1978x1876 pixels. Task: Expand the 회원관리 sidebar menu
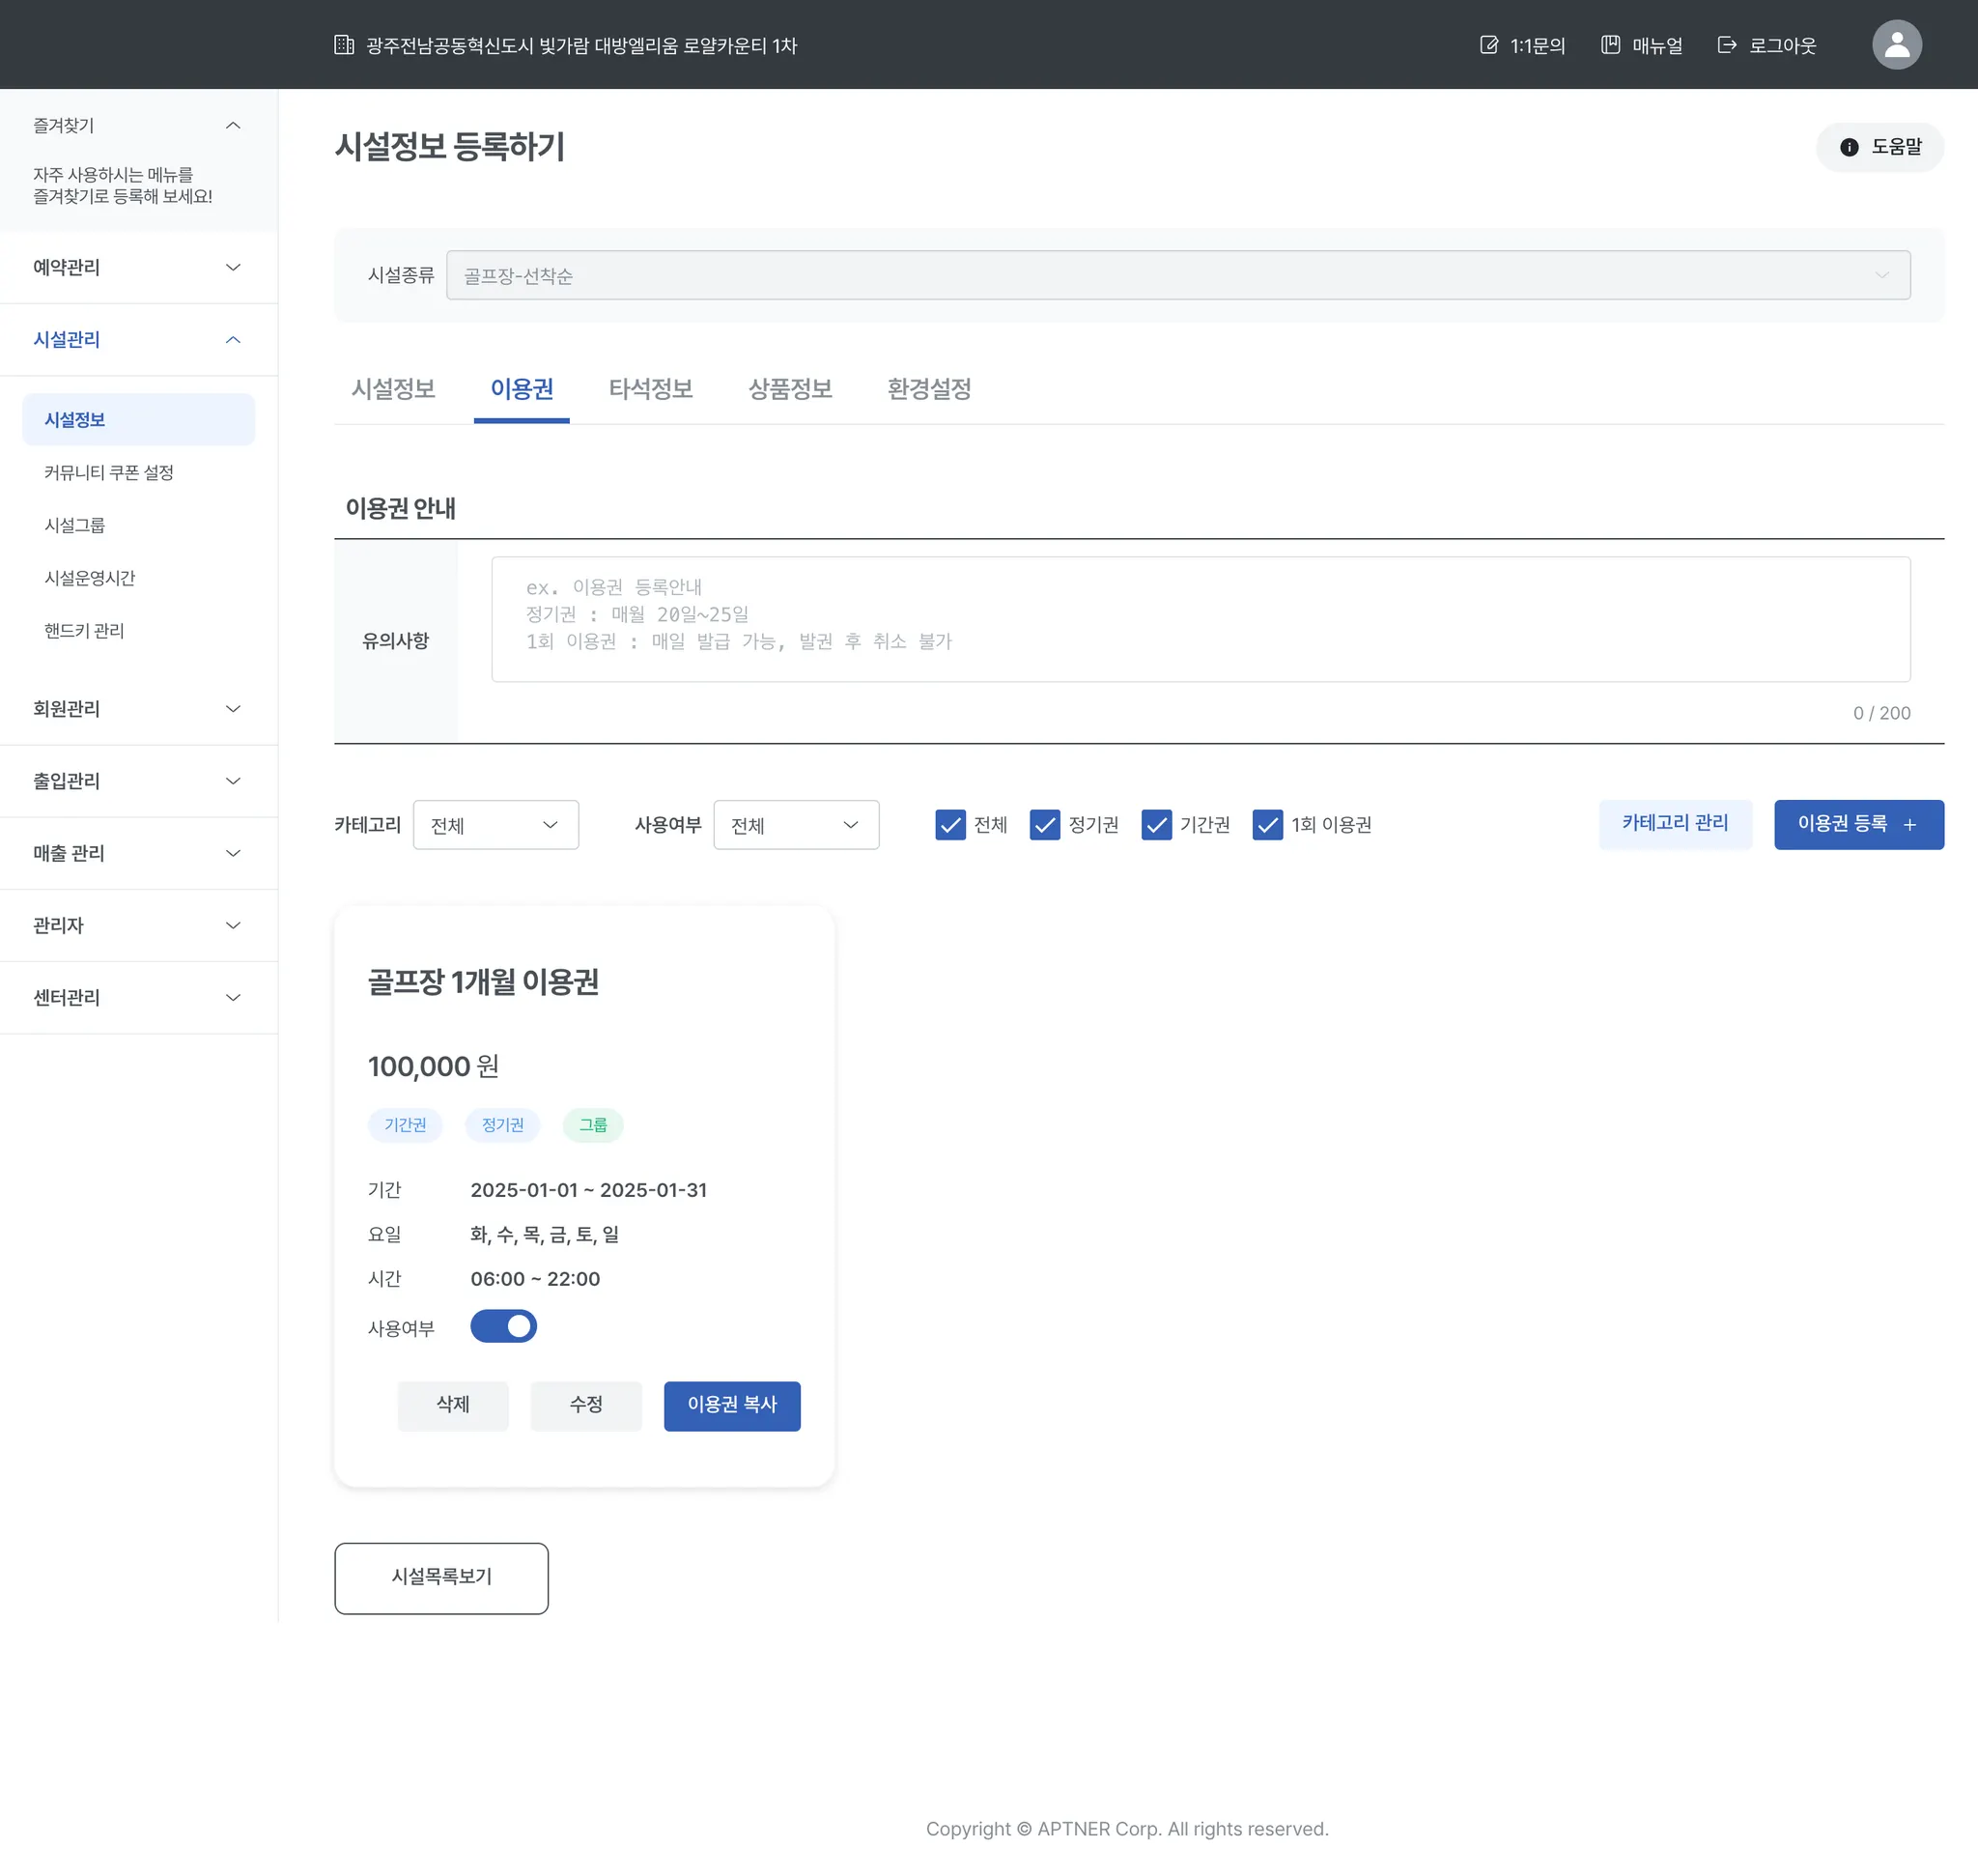coord(138,709)
